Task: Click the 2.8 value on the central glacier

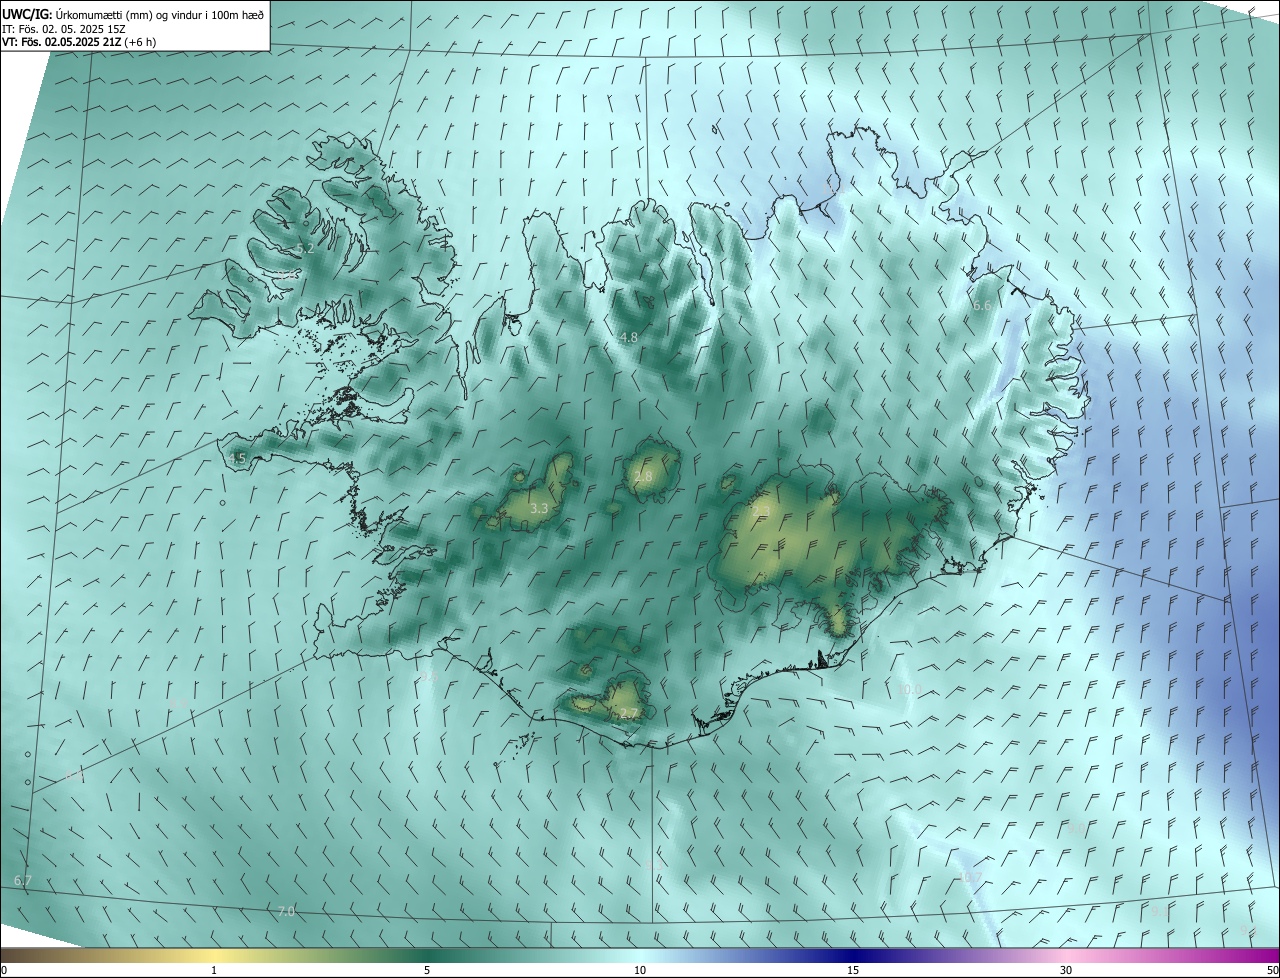Action: [x=643, y=478]
